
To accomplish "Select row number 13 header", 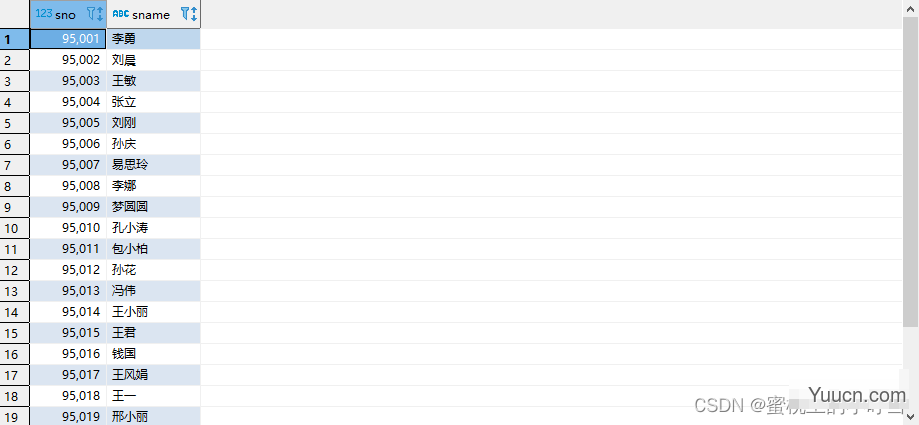I will coord(15,291).
